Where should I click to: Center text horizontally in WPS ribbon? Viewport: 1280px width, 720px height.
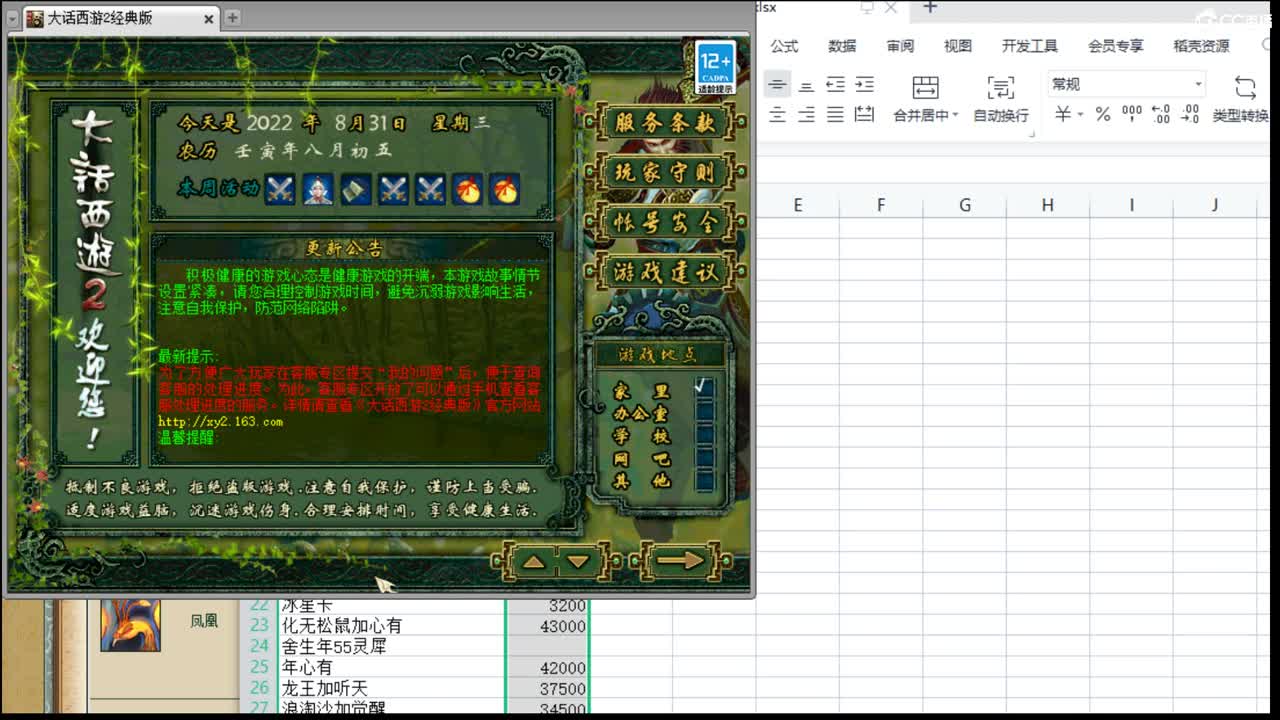778,115
